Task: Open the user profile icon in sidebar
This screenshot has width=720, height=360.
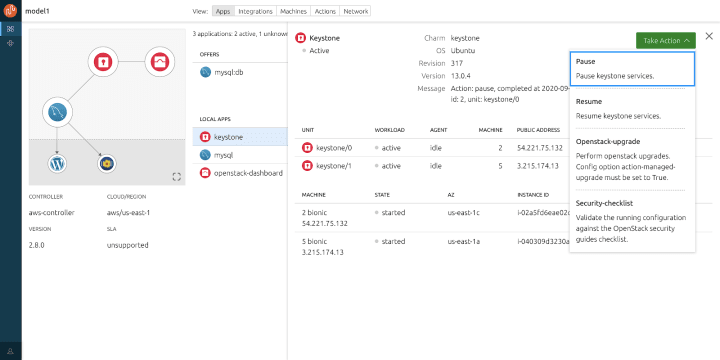Action: coord(11,351)
